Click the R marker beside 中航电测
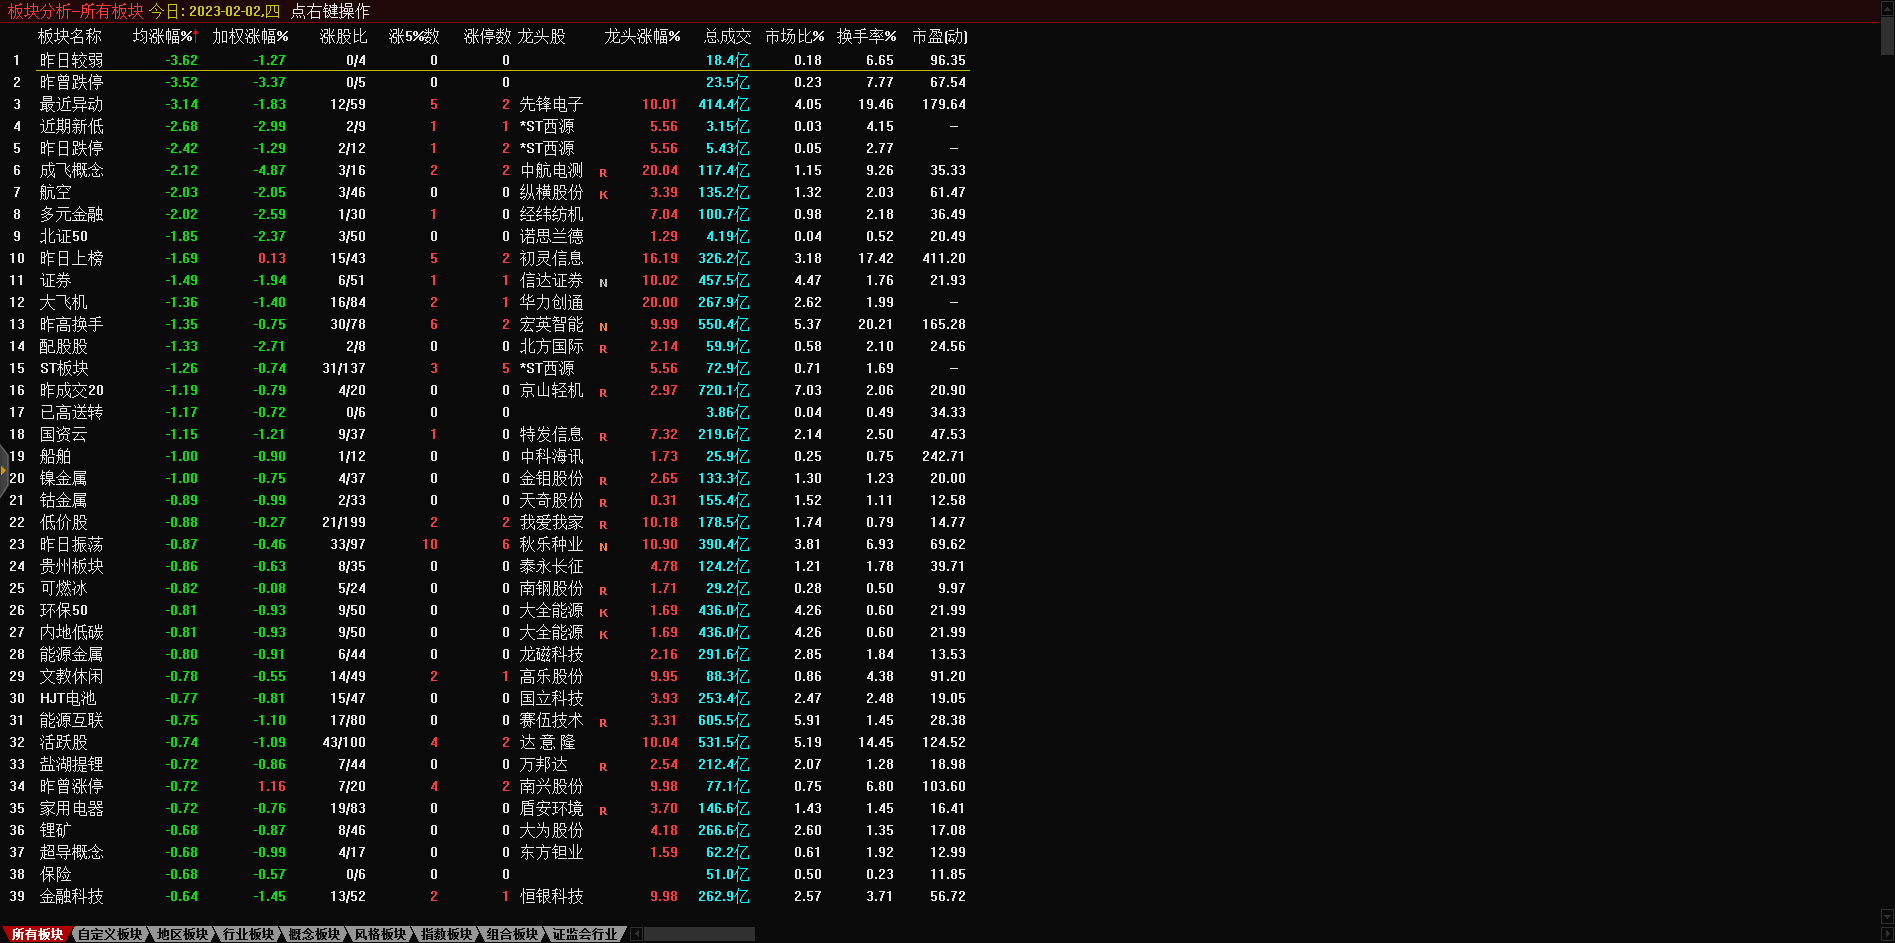The image size is (1895, 943). [x=603, y=173]
